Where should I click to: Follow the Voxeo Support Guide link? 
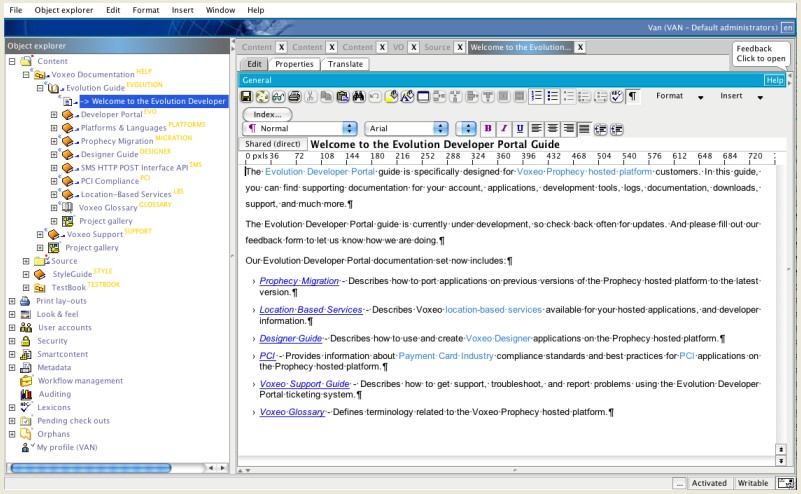click(304, 384)
